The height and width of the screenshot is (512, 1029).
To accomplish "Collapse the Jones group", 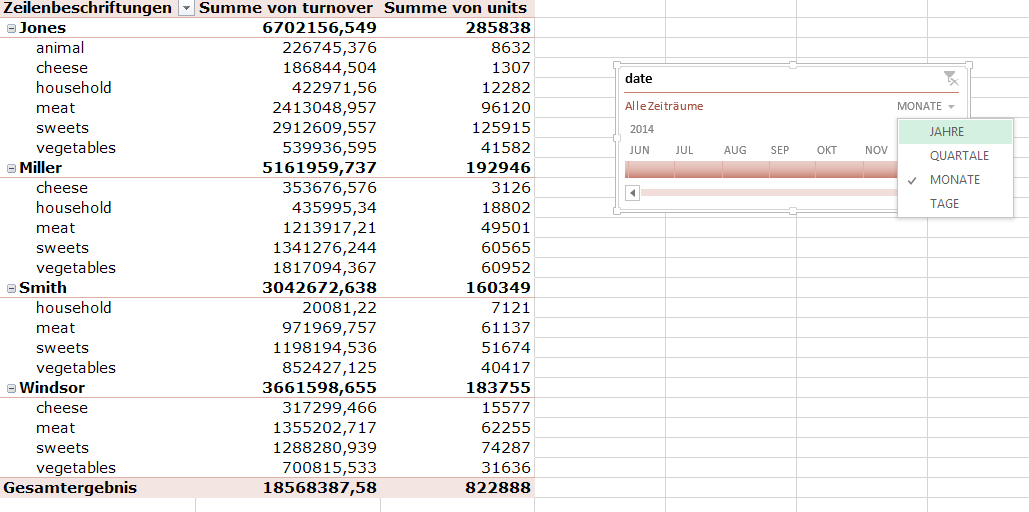I will tap(11, 28).
